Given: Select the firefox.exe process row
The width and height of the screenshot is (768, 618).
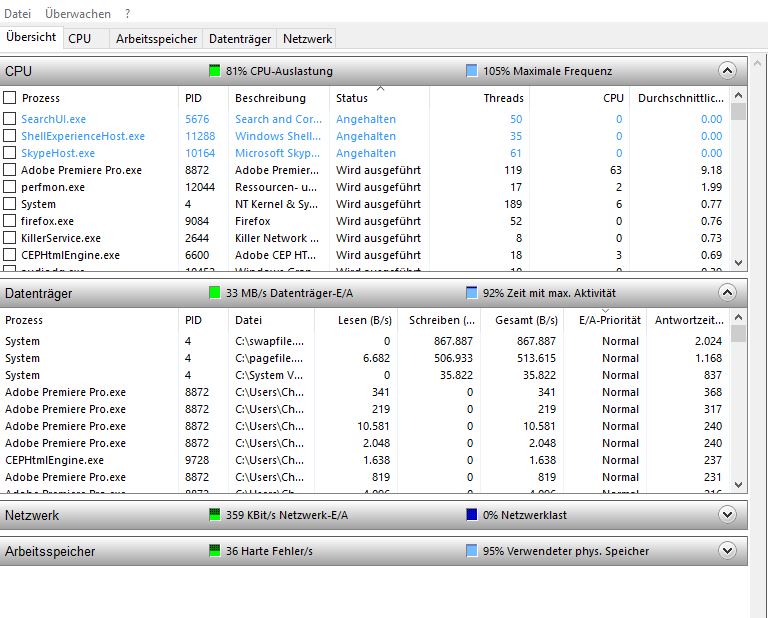Looking at the screenshot, I should 365,221.
